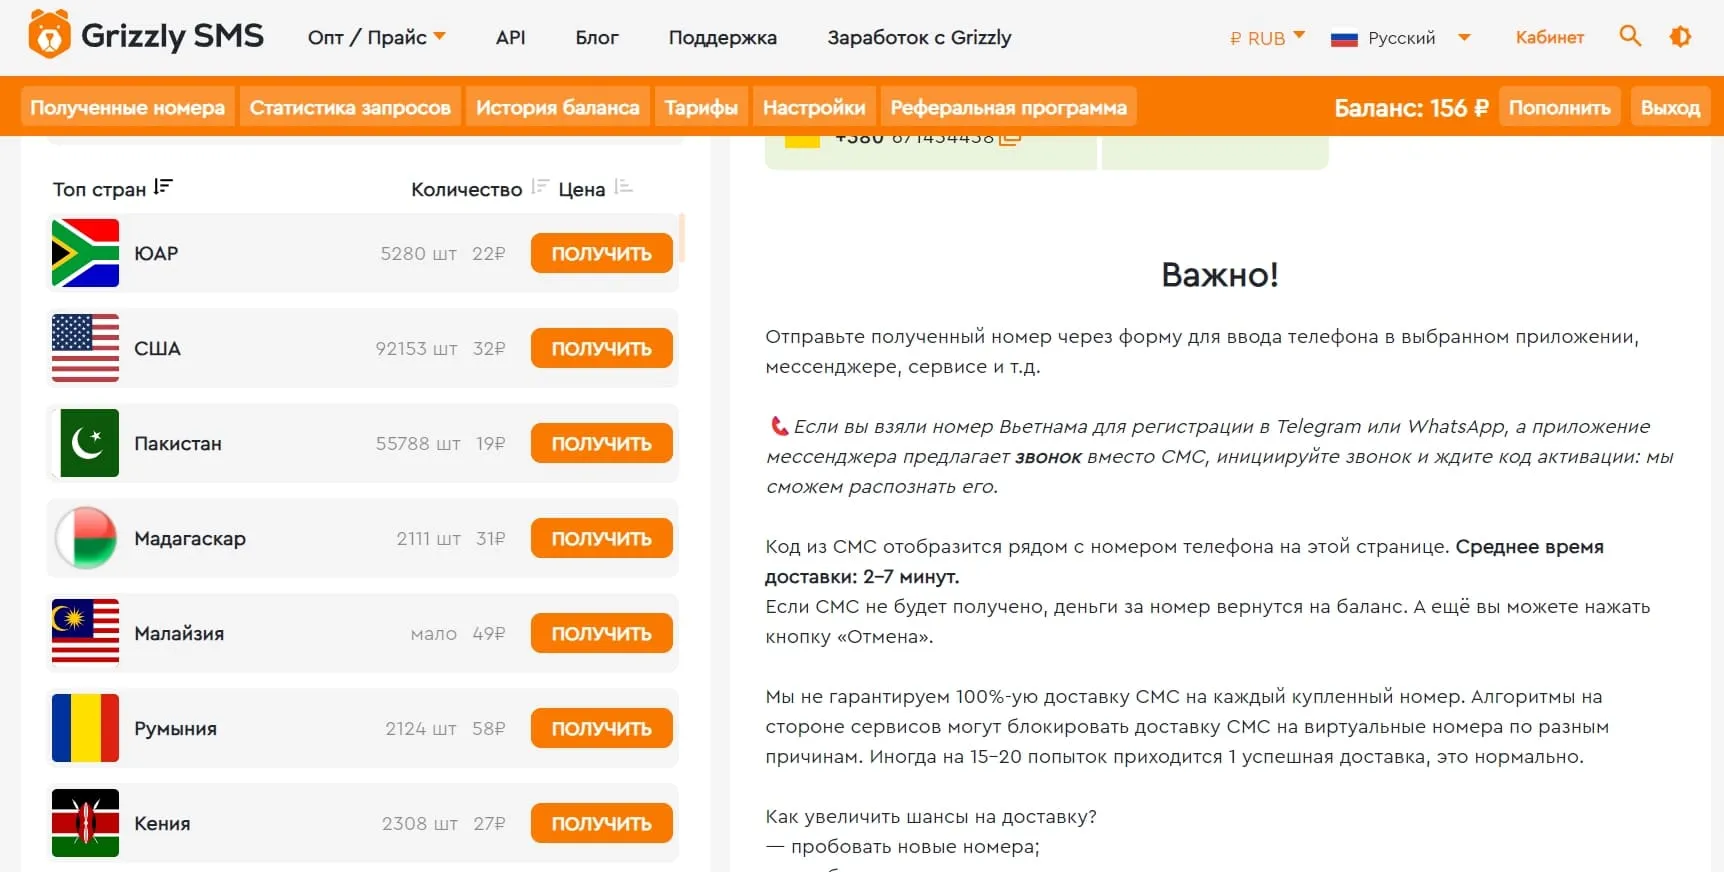This screenshot has height=872, width=1724.
Task: Open the Кабинет link
Action: click(1549, 38)
